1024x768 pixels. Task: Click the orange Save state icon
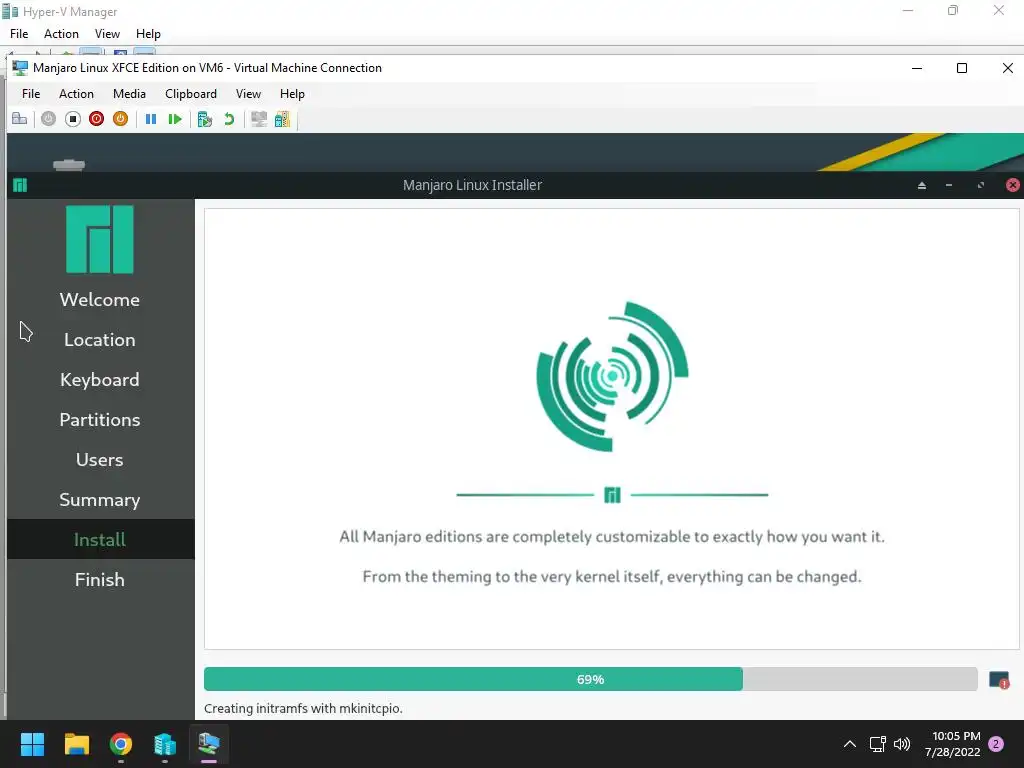120,119
